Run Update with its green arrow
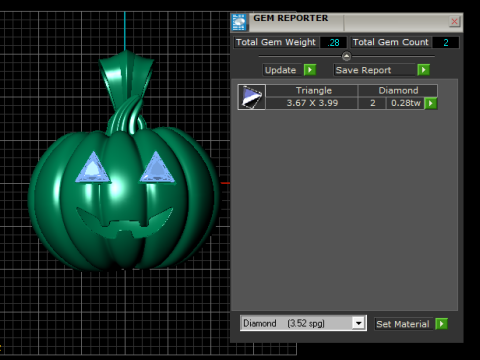Viewport: 480px width, 360px height. (x=310, y=70)
